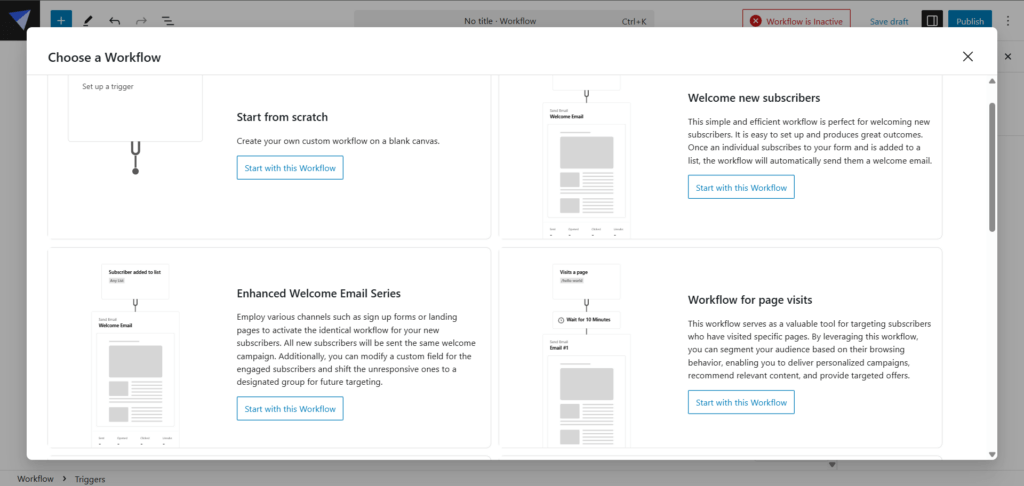Toggle the Workflow is Inactive status
Viewport: 1024px width, 486px height.
pyautogui.click(x=796, y=20)
